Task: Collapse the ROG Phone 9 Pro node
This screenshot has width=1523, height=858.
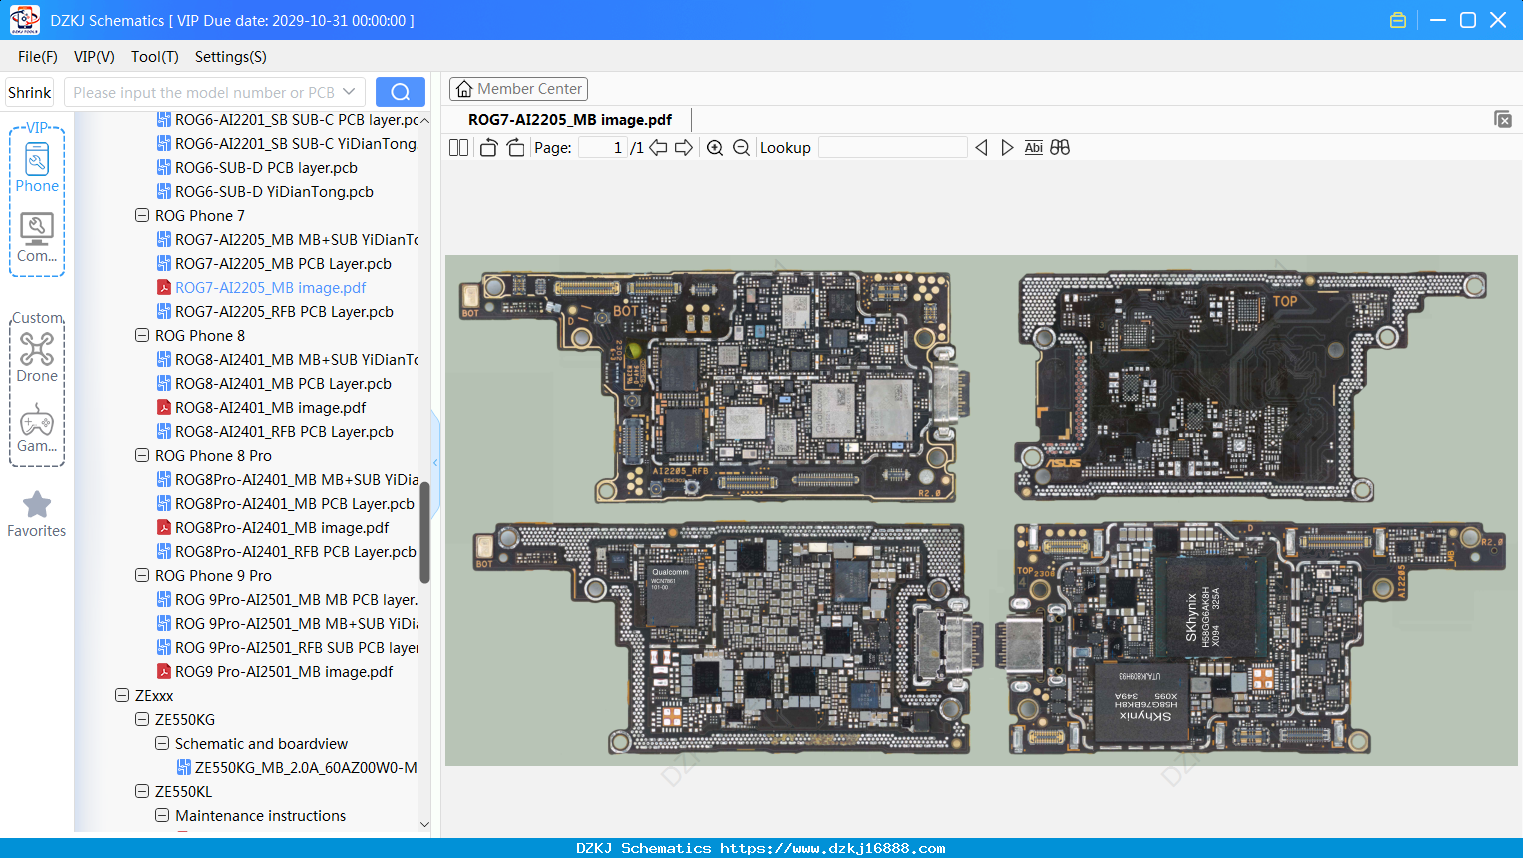Action: [142, 576]
